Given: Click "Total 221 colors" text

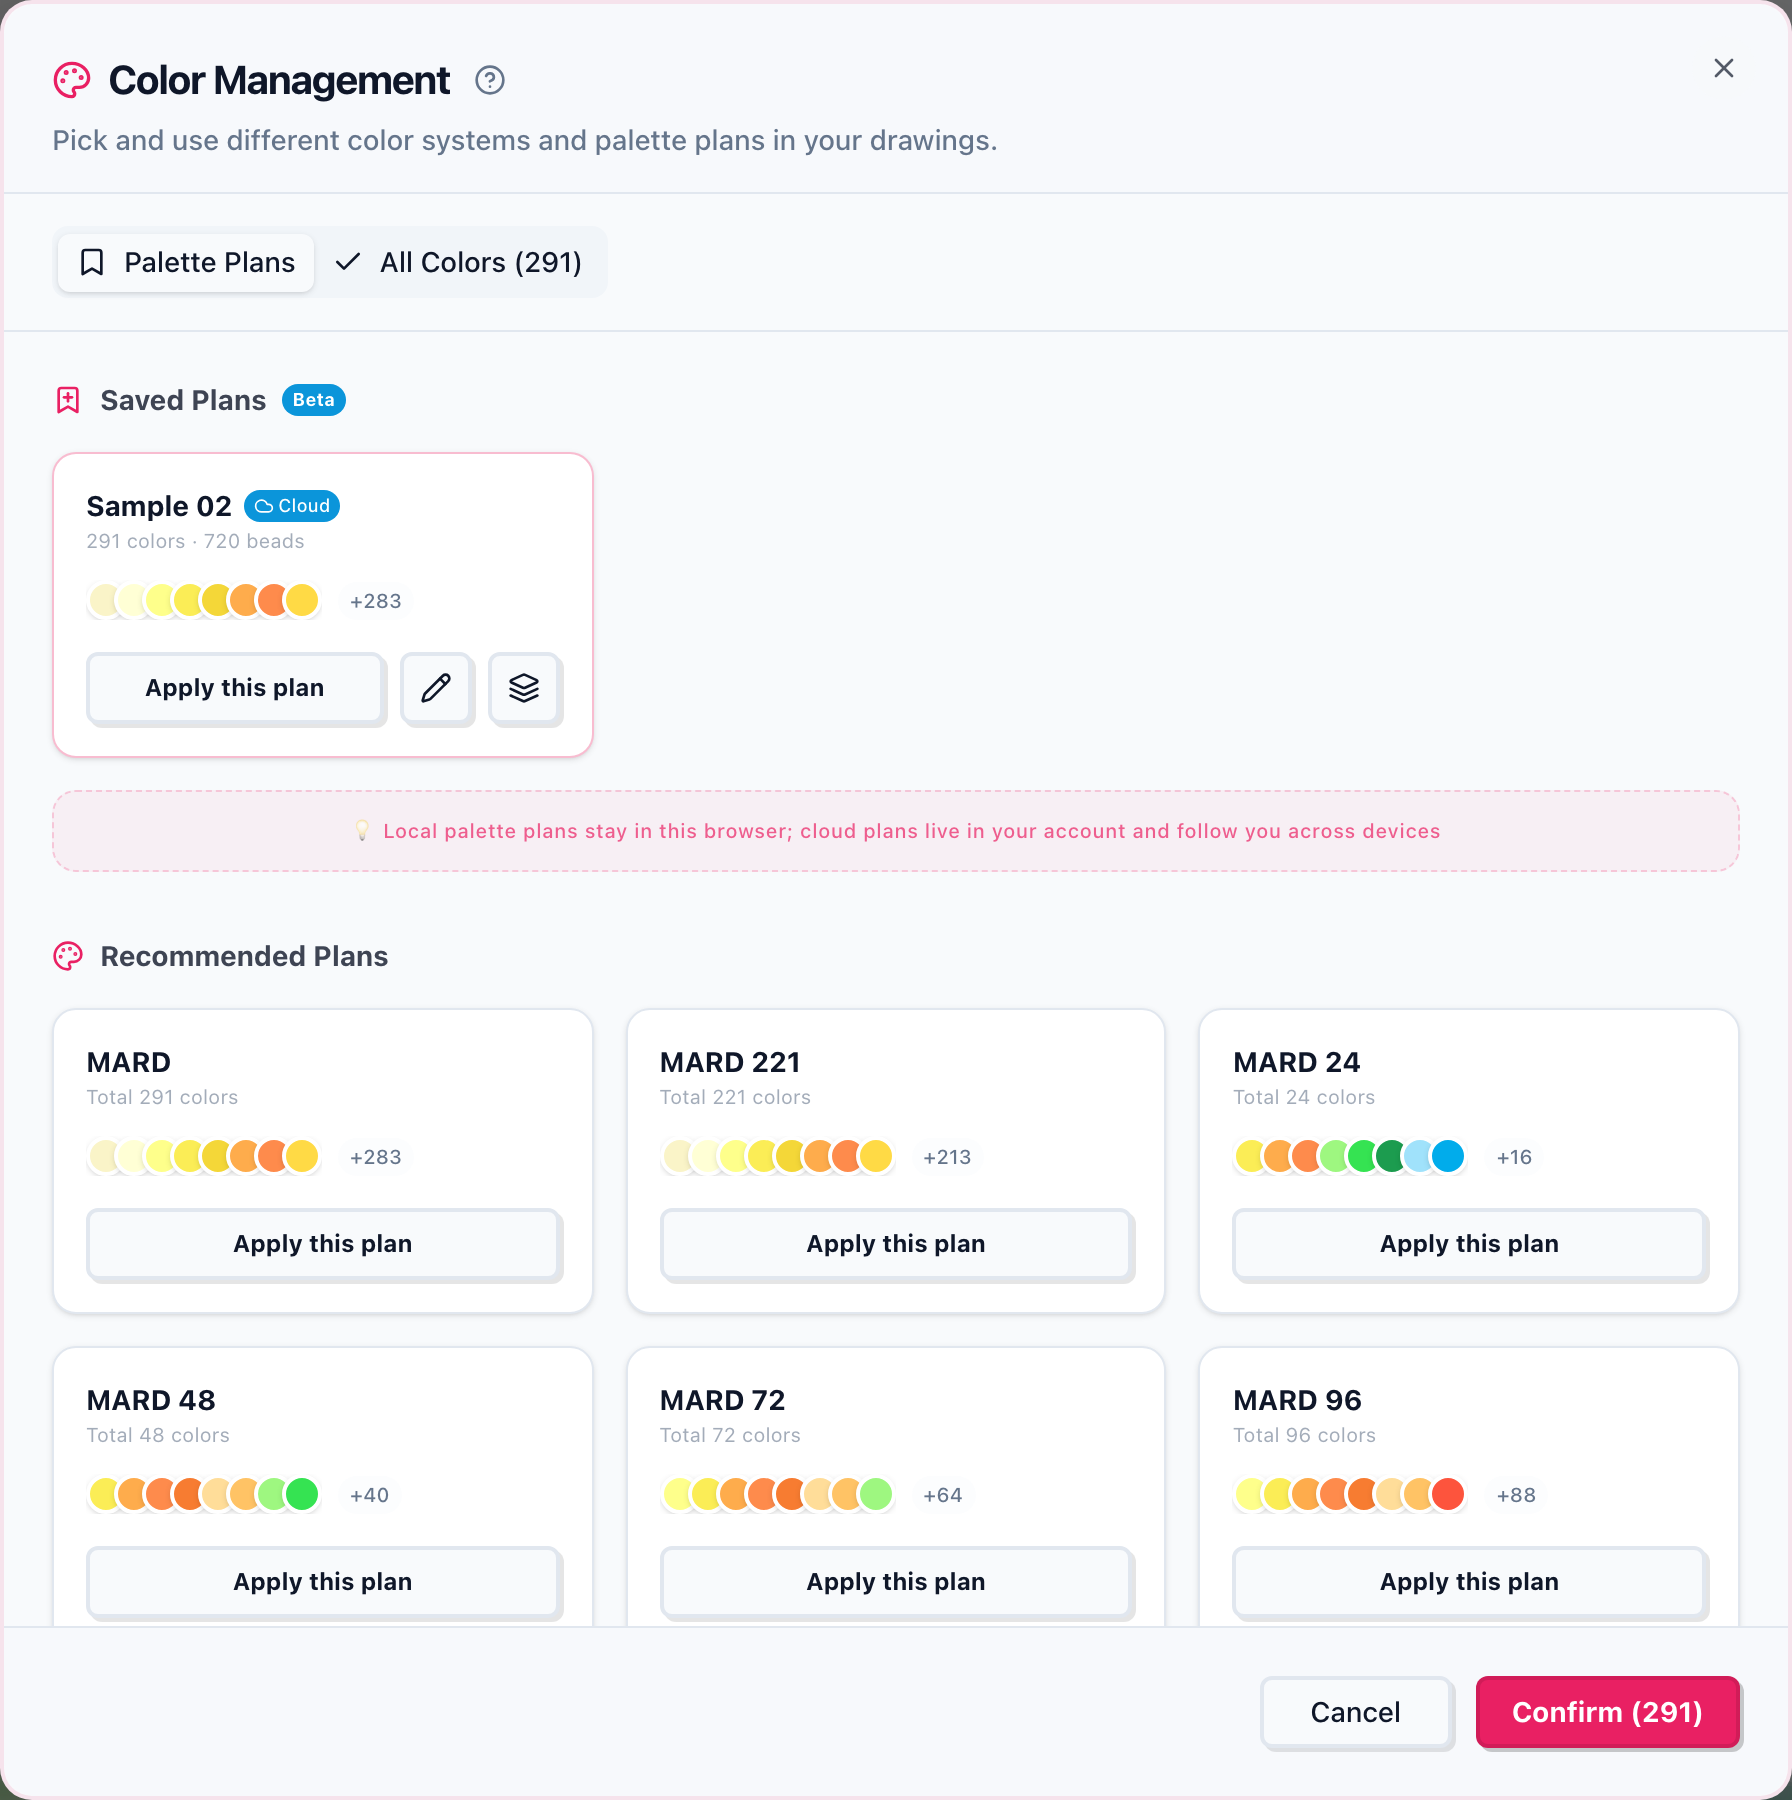Looking at the screenshot, I should coord(735,1097).
